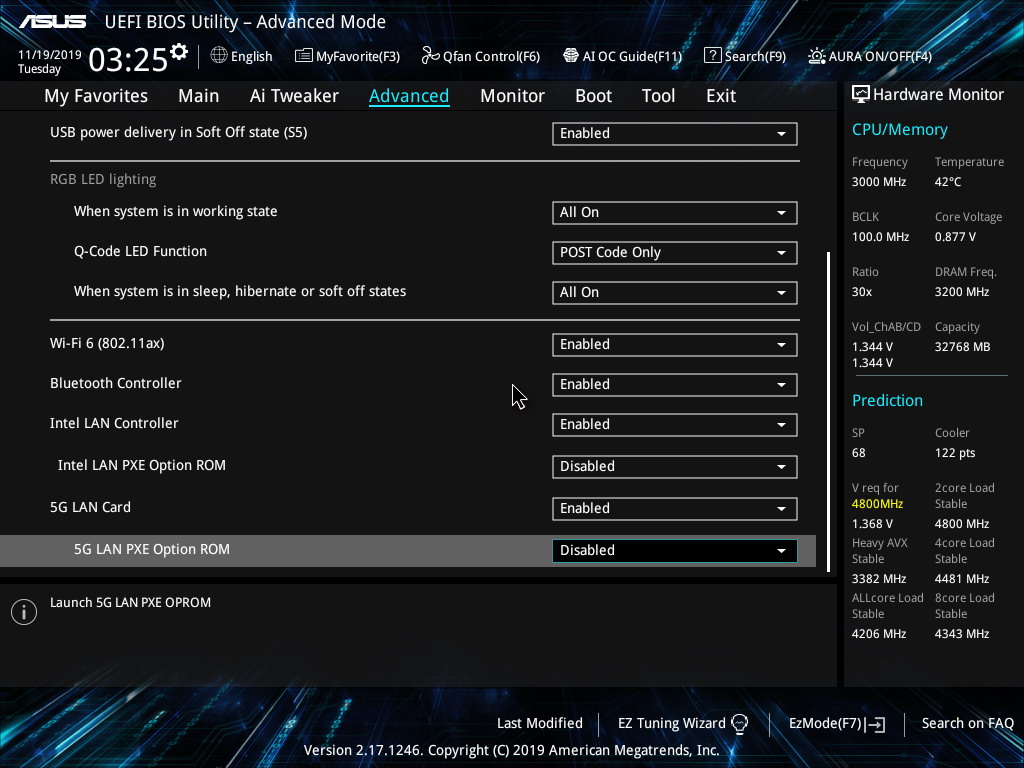The image size is (1024, 768).
Task: Click Last Modified button
Action: [539, 724]
